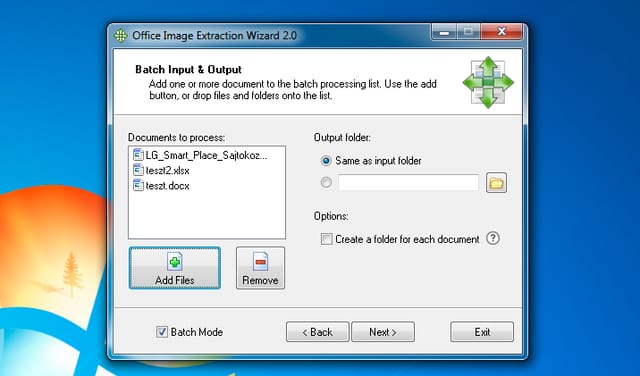Go Back to the previous step
The width and height of the screenshot is (640, 376).
click(x=318, y=332)
